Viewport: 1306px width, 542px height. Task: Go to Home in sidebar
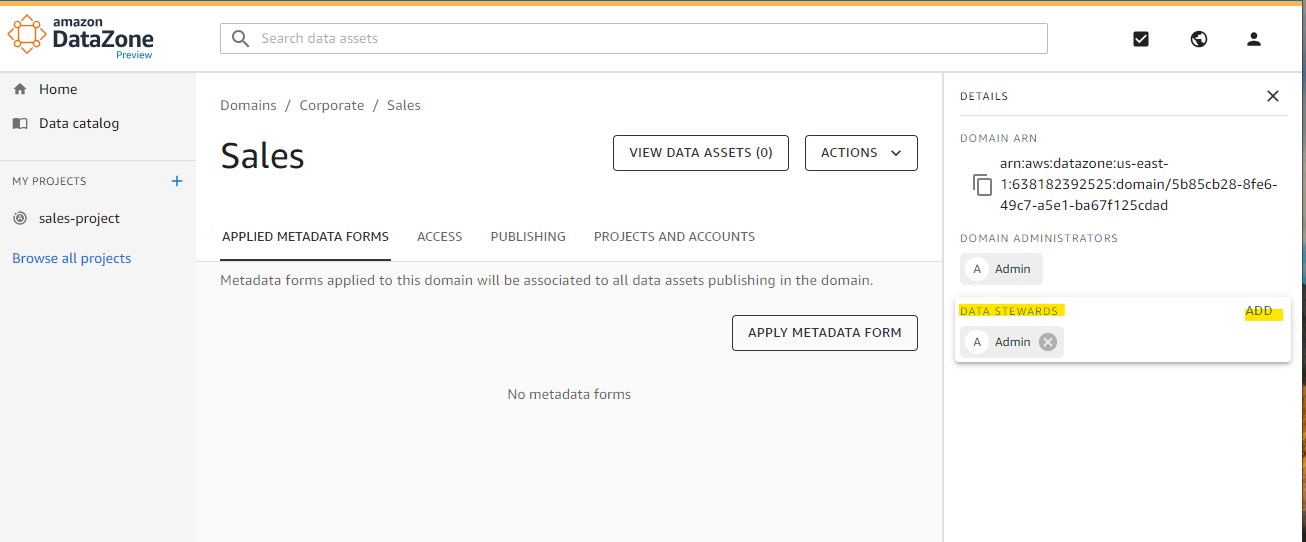[58, 89]
